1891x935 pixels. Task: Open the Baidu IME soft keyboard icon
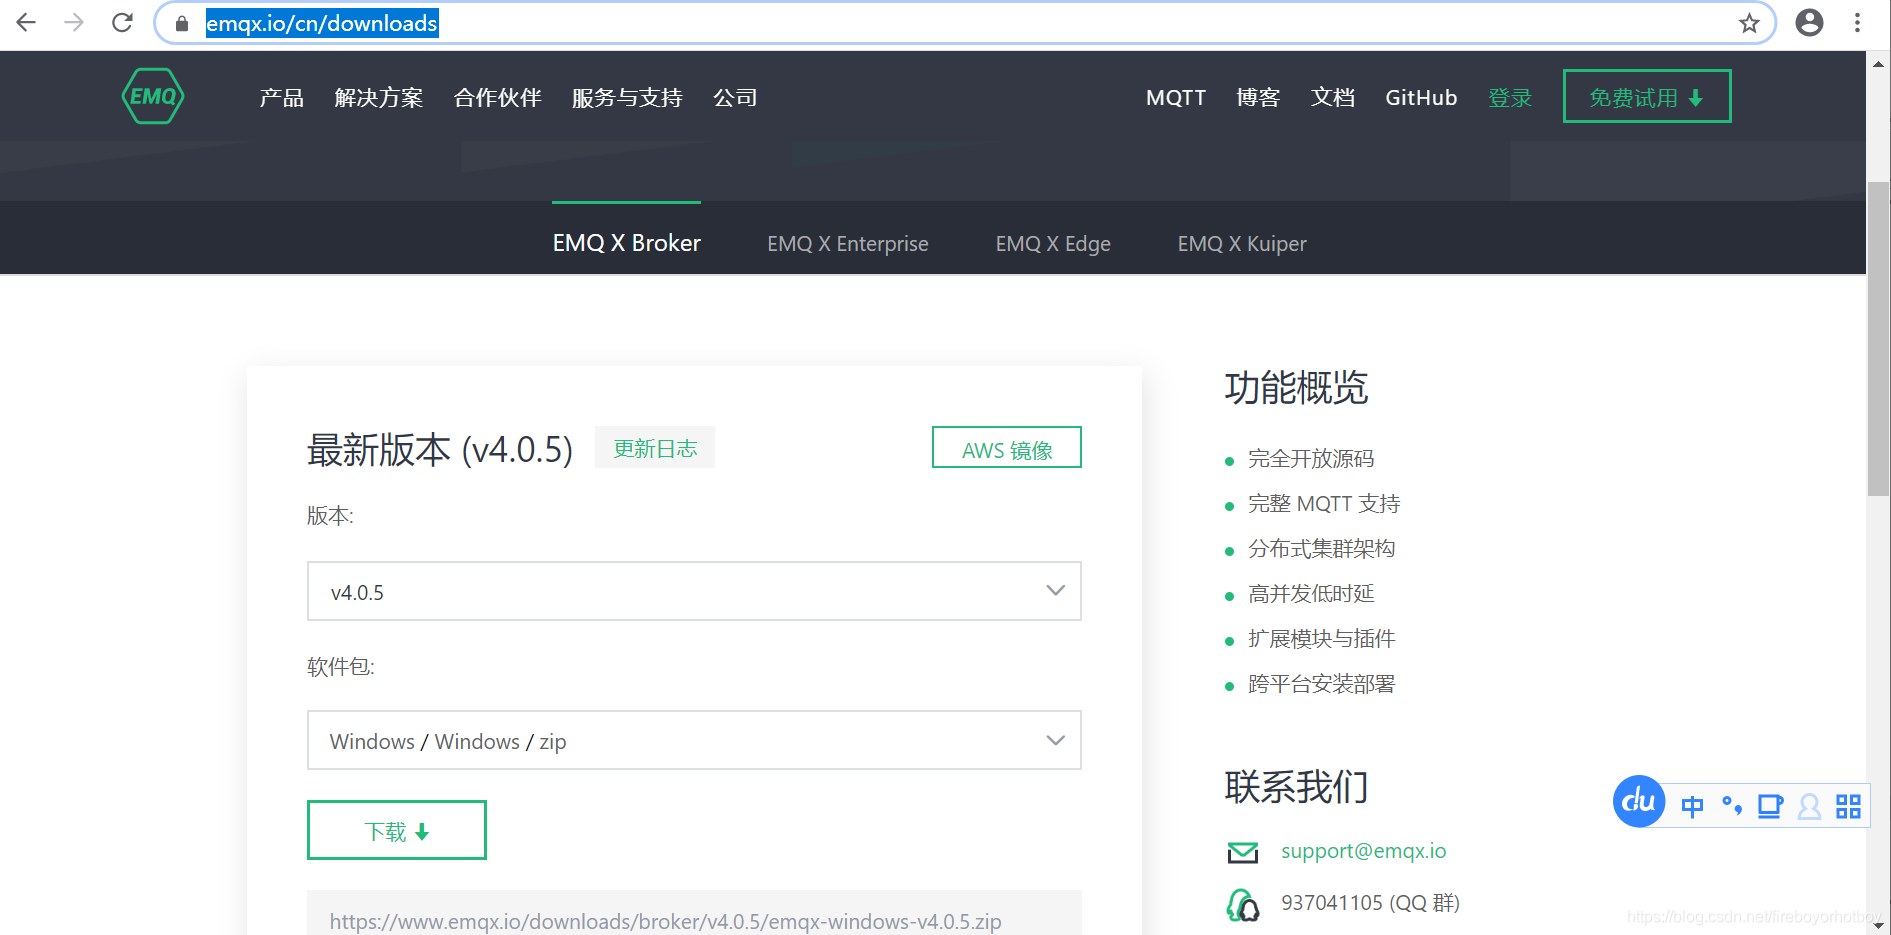click(x=1770, y=805)
